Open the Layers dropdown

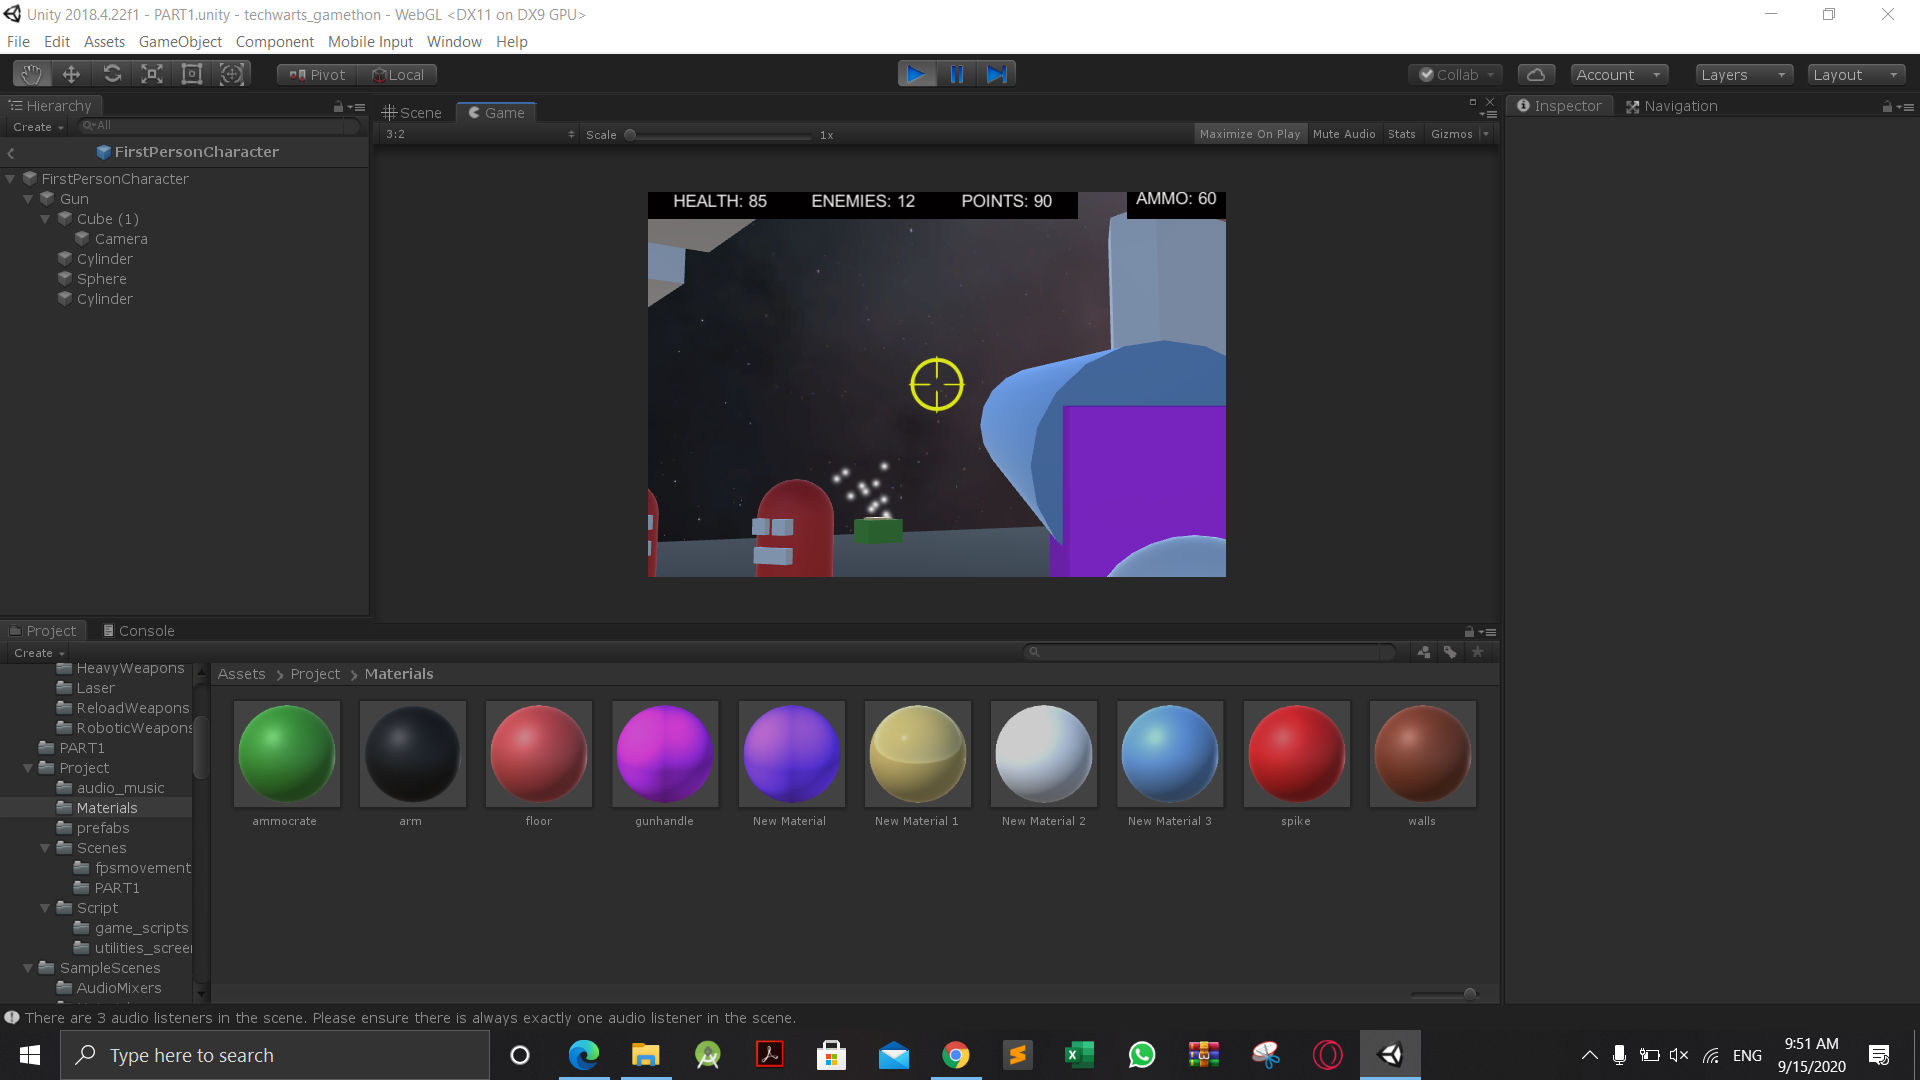1743,75
